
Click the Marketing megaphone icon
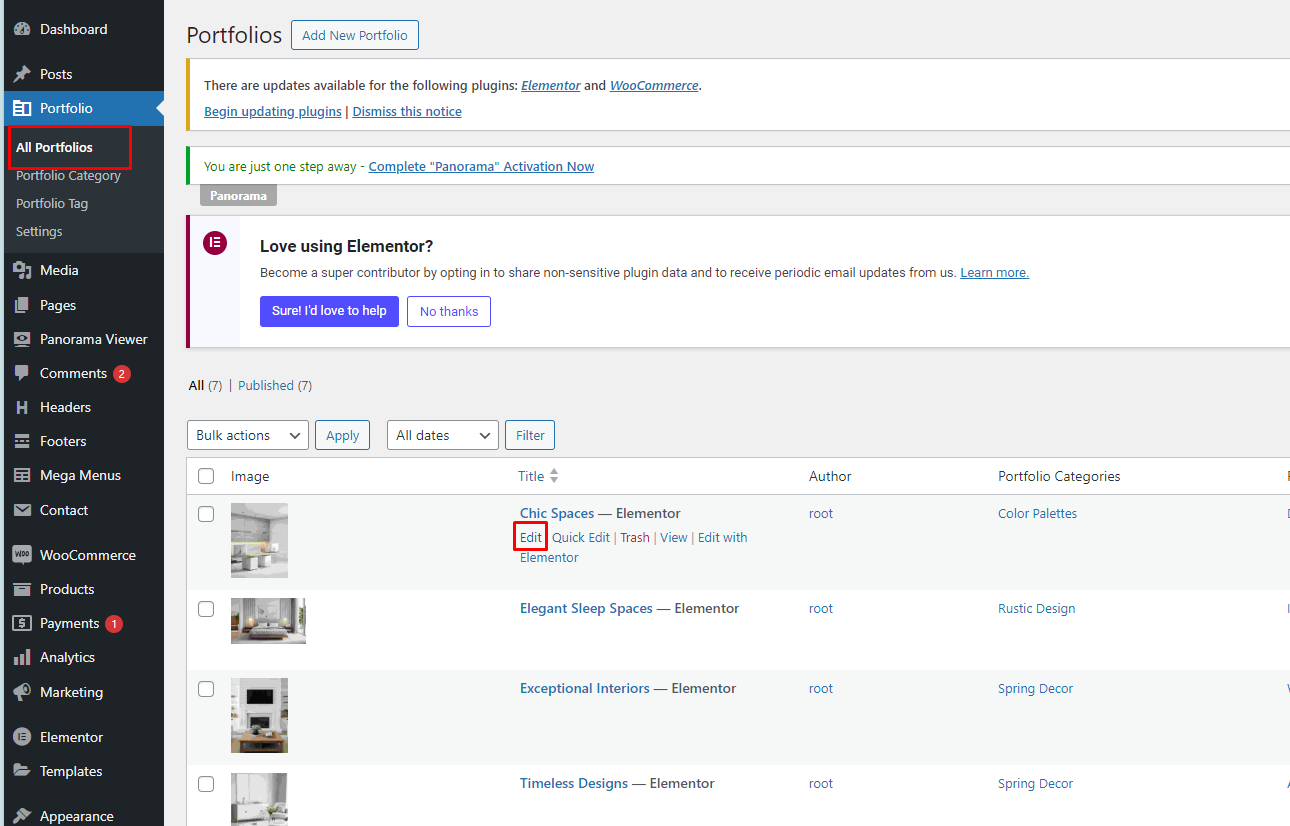pos(22,692)
